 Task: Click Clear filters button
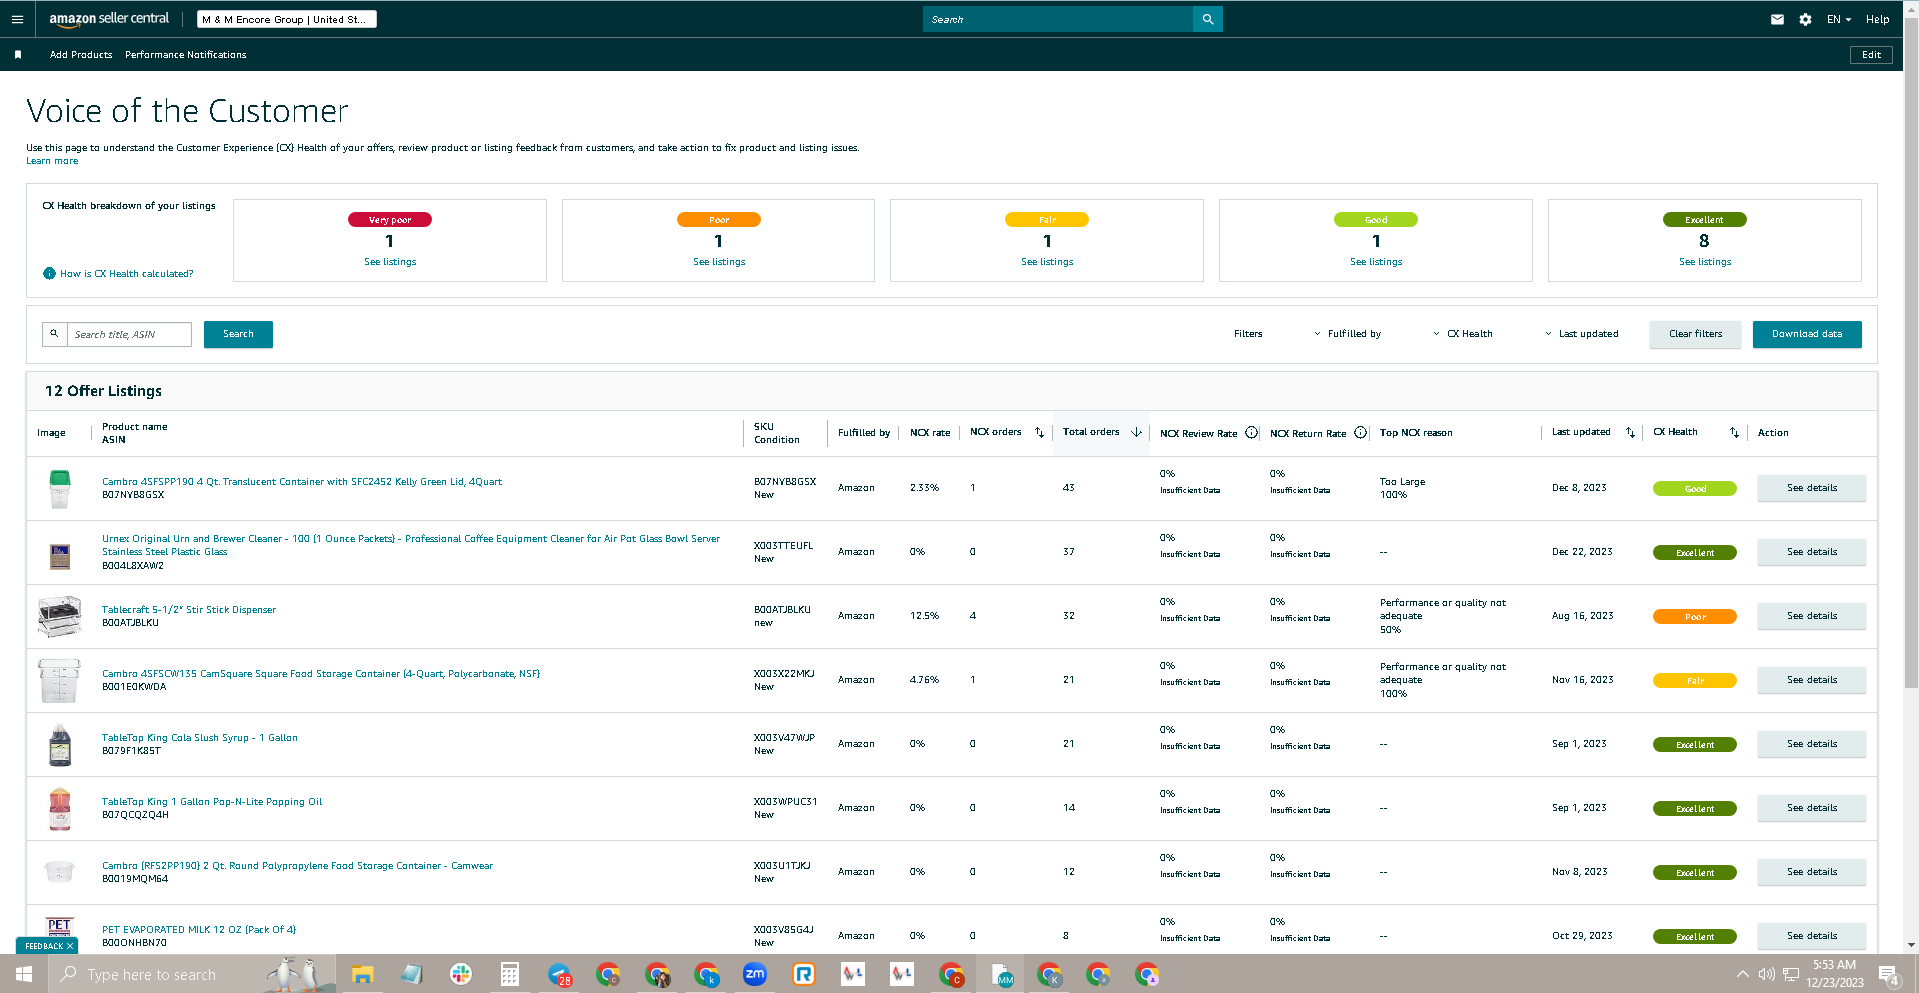[1695, 334]
